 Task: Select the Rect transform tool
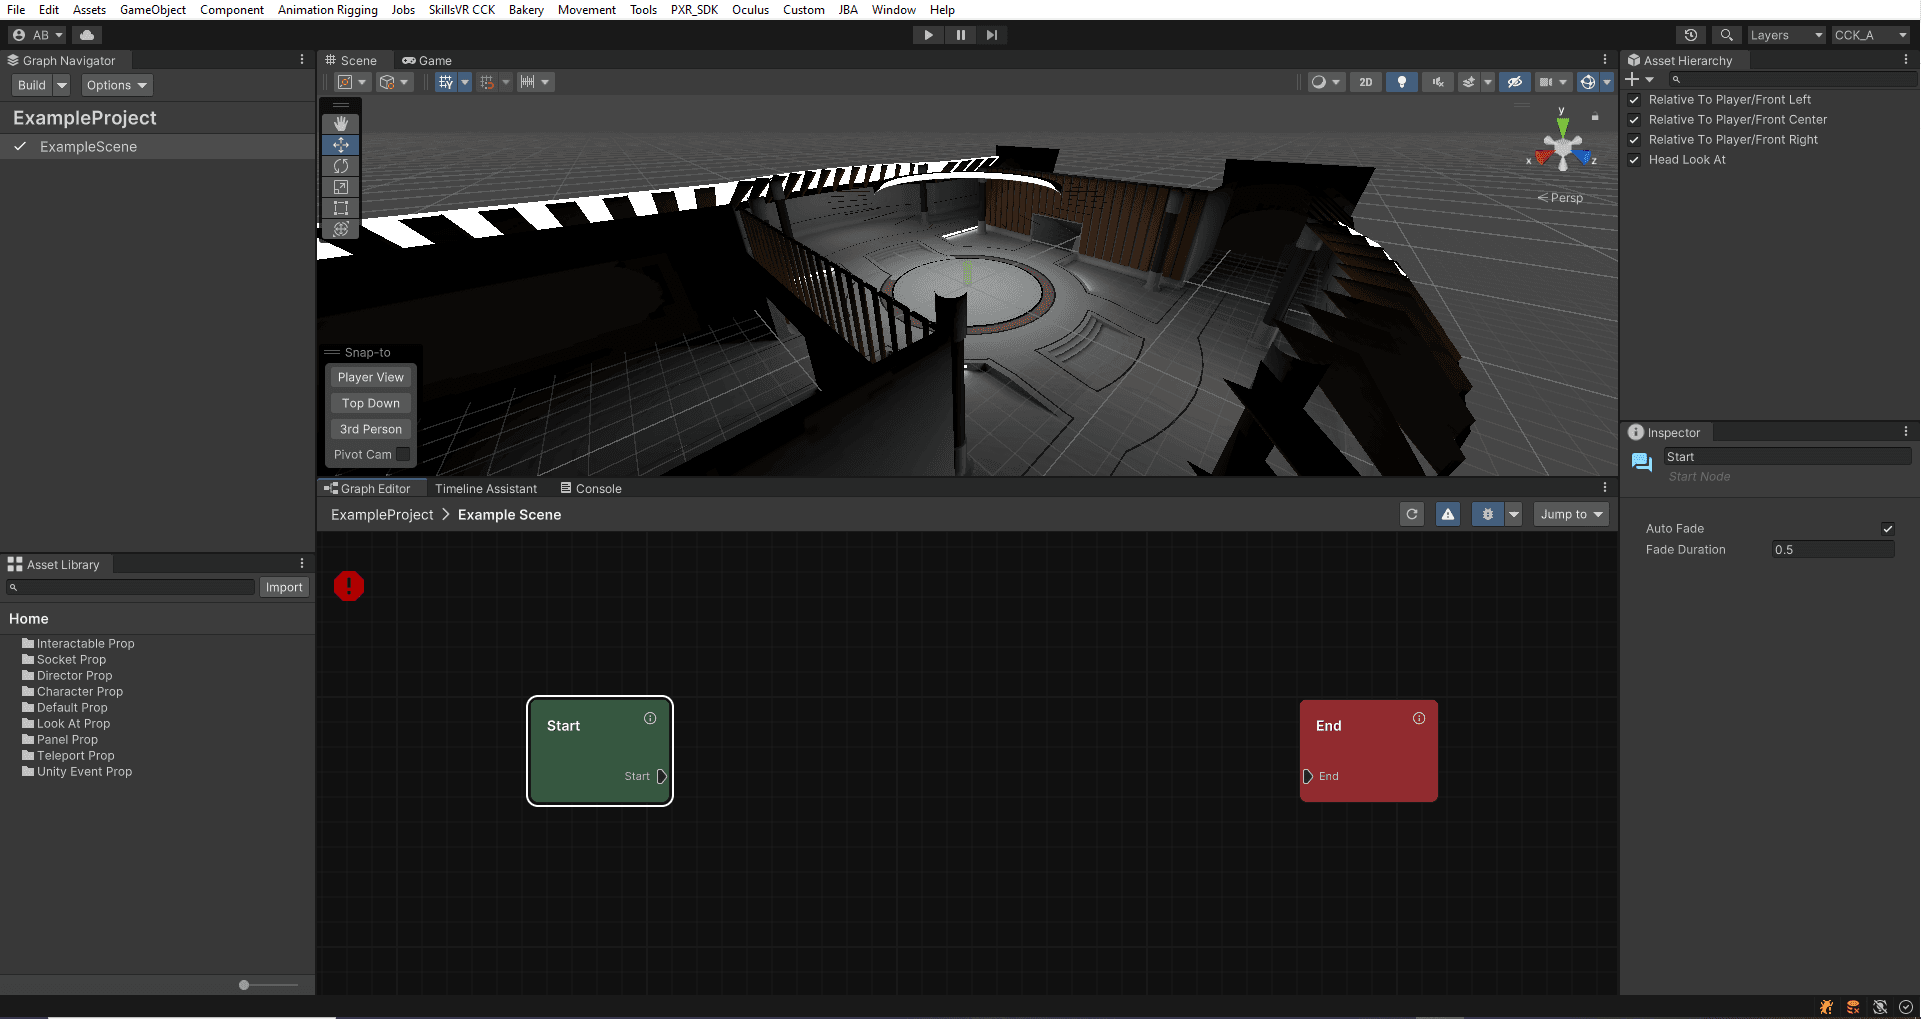[x=341, y=208]
